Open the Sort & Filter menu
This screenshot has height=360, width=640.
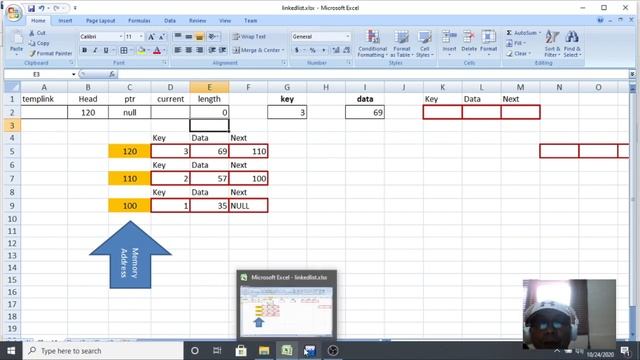[552, 44]
